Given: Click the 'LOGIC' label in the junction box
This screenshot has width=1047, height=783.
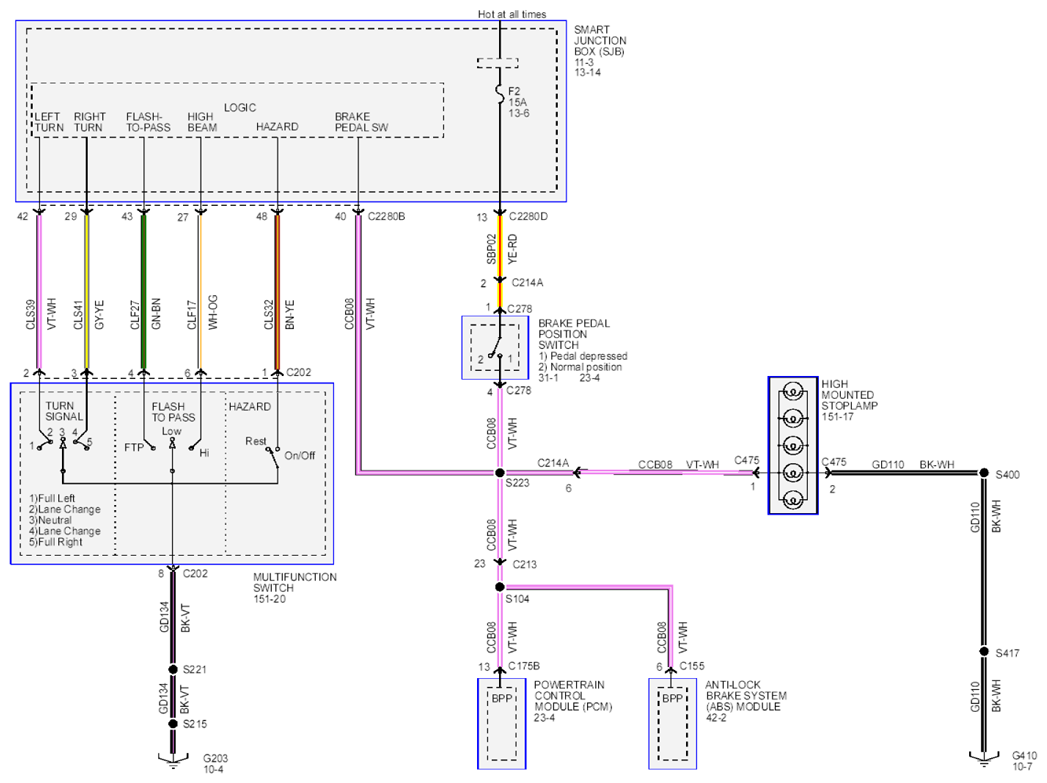Looking at the screenshot, I should click(240, 107).
